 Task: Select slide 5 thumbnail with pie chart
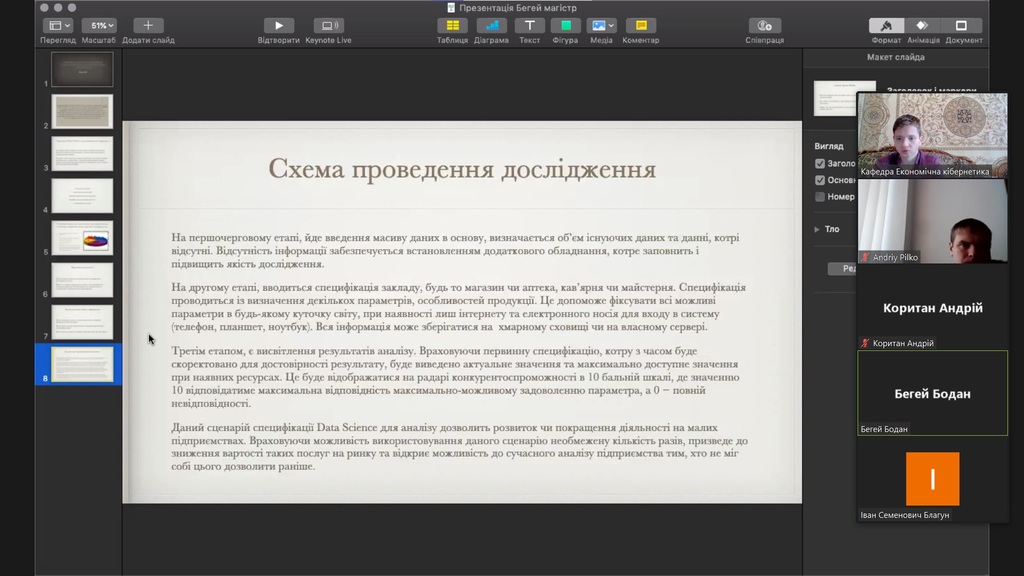(x=82, y=238)
